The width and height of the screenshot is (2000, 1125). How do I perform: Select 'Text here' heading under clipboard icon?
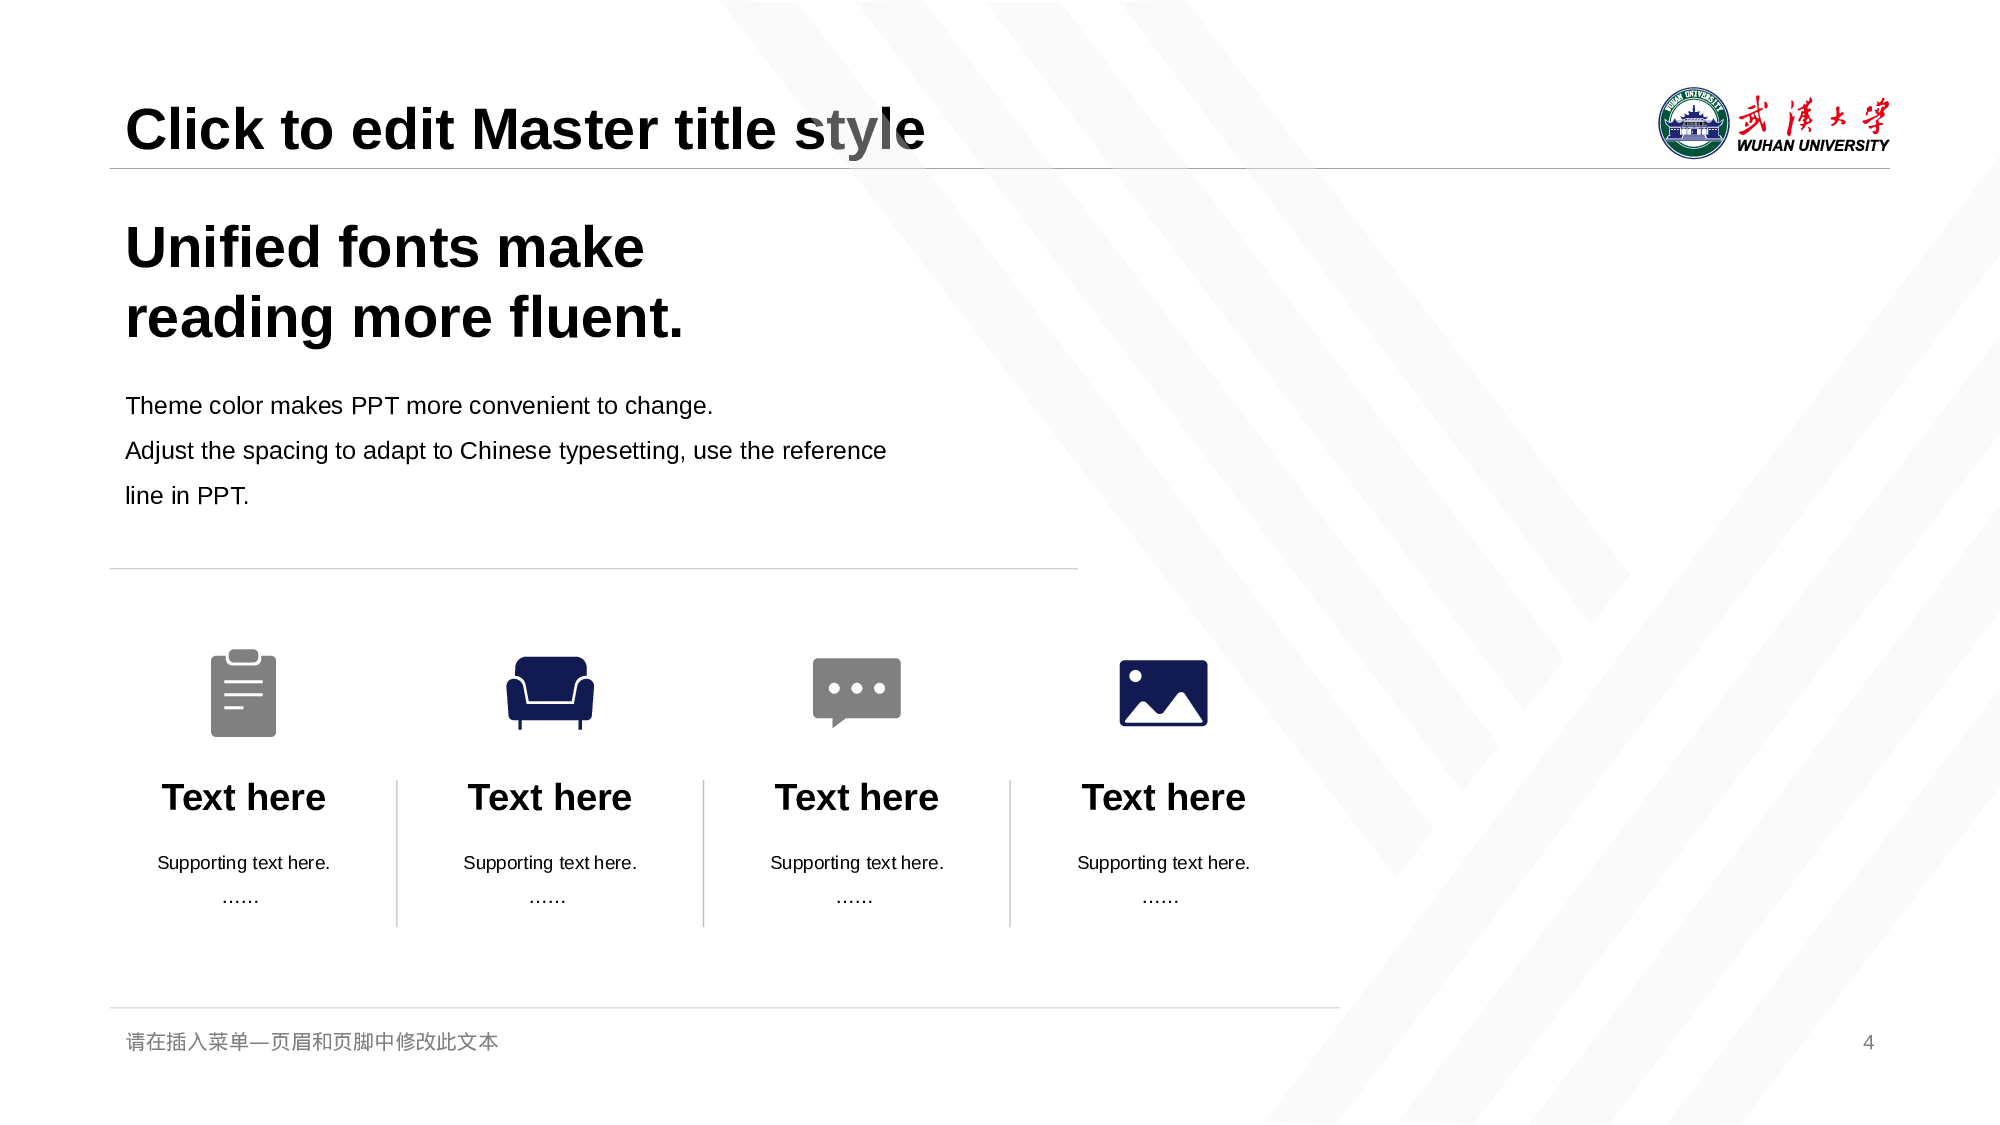click(x=244, y=798)
